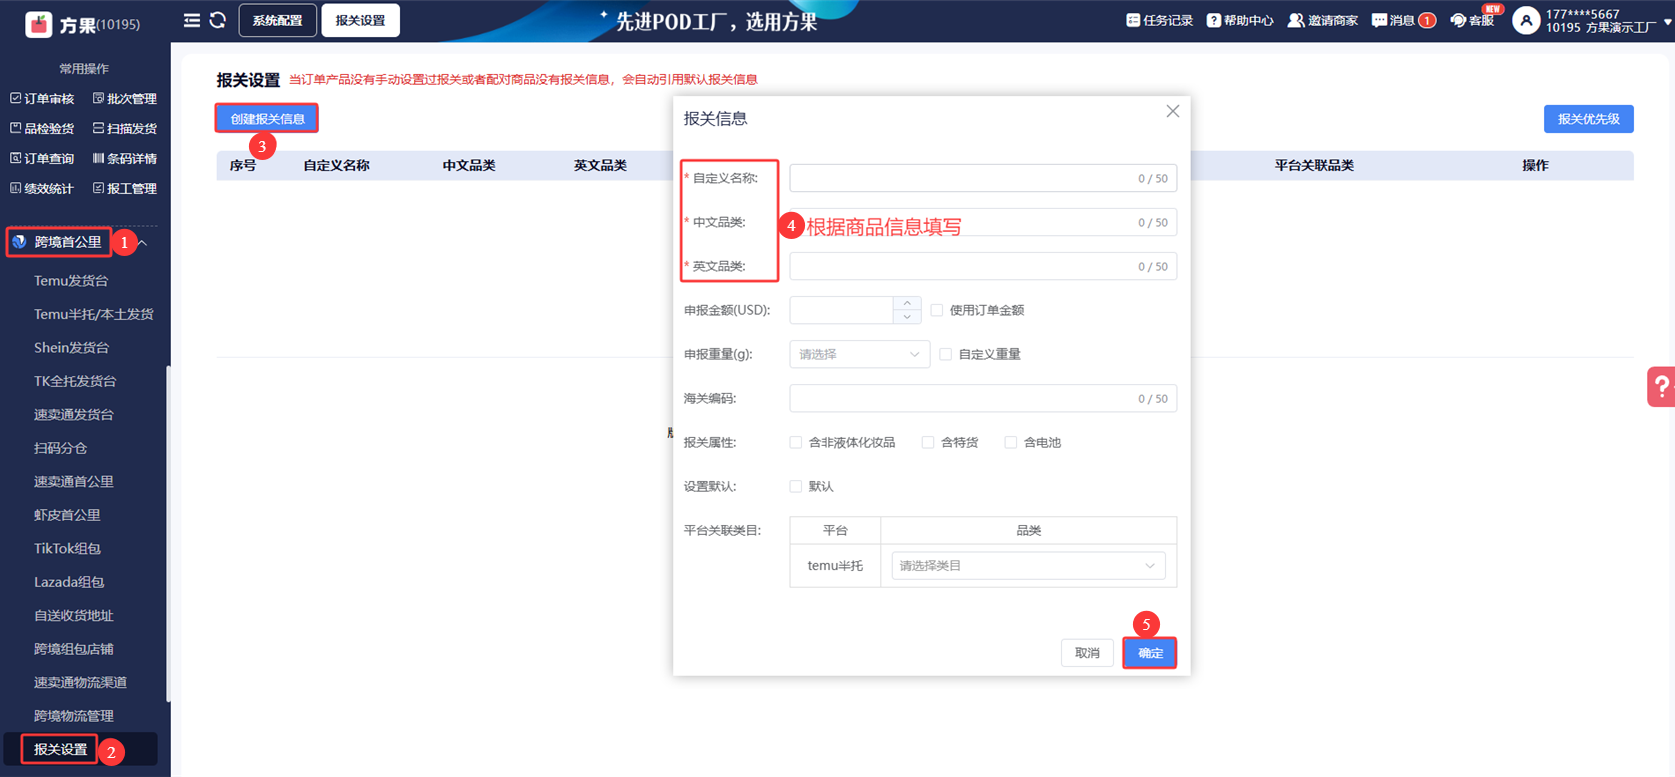
Task: Enable 自定义重量 checkbox
Action: (945, 354)
